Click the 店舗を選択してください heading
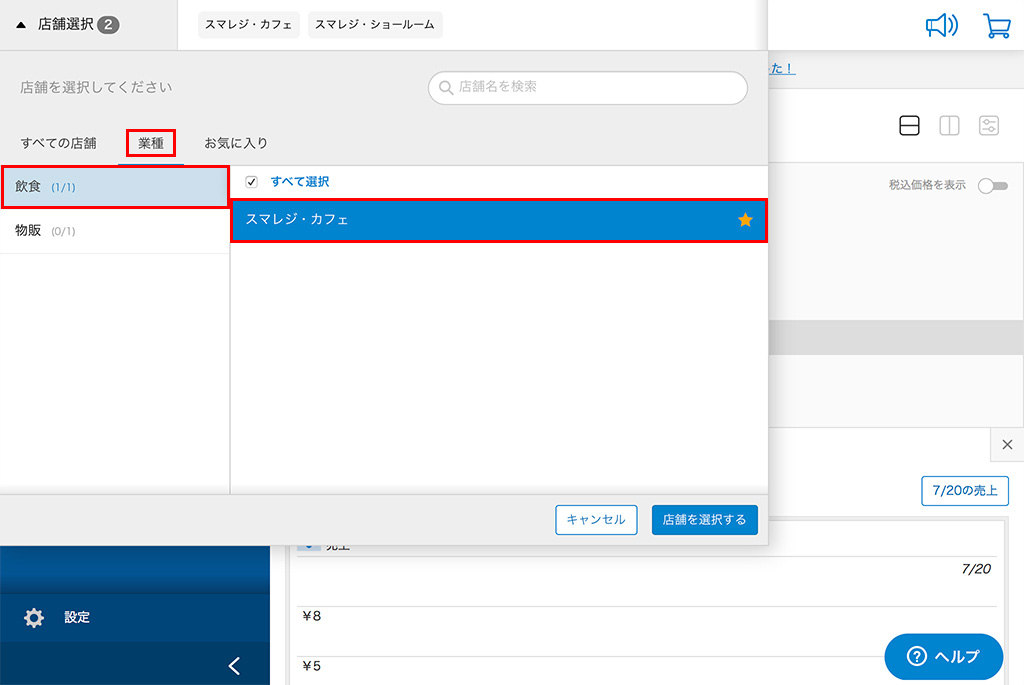1024x685 pixels. tap(96, 88)
